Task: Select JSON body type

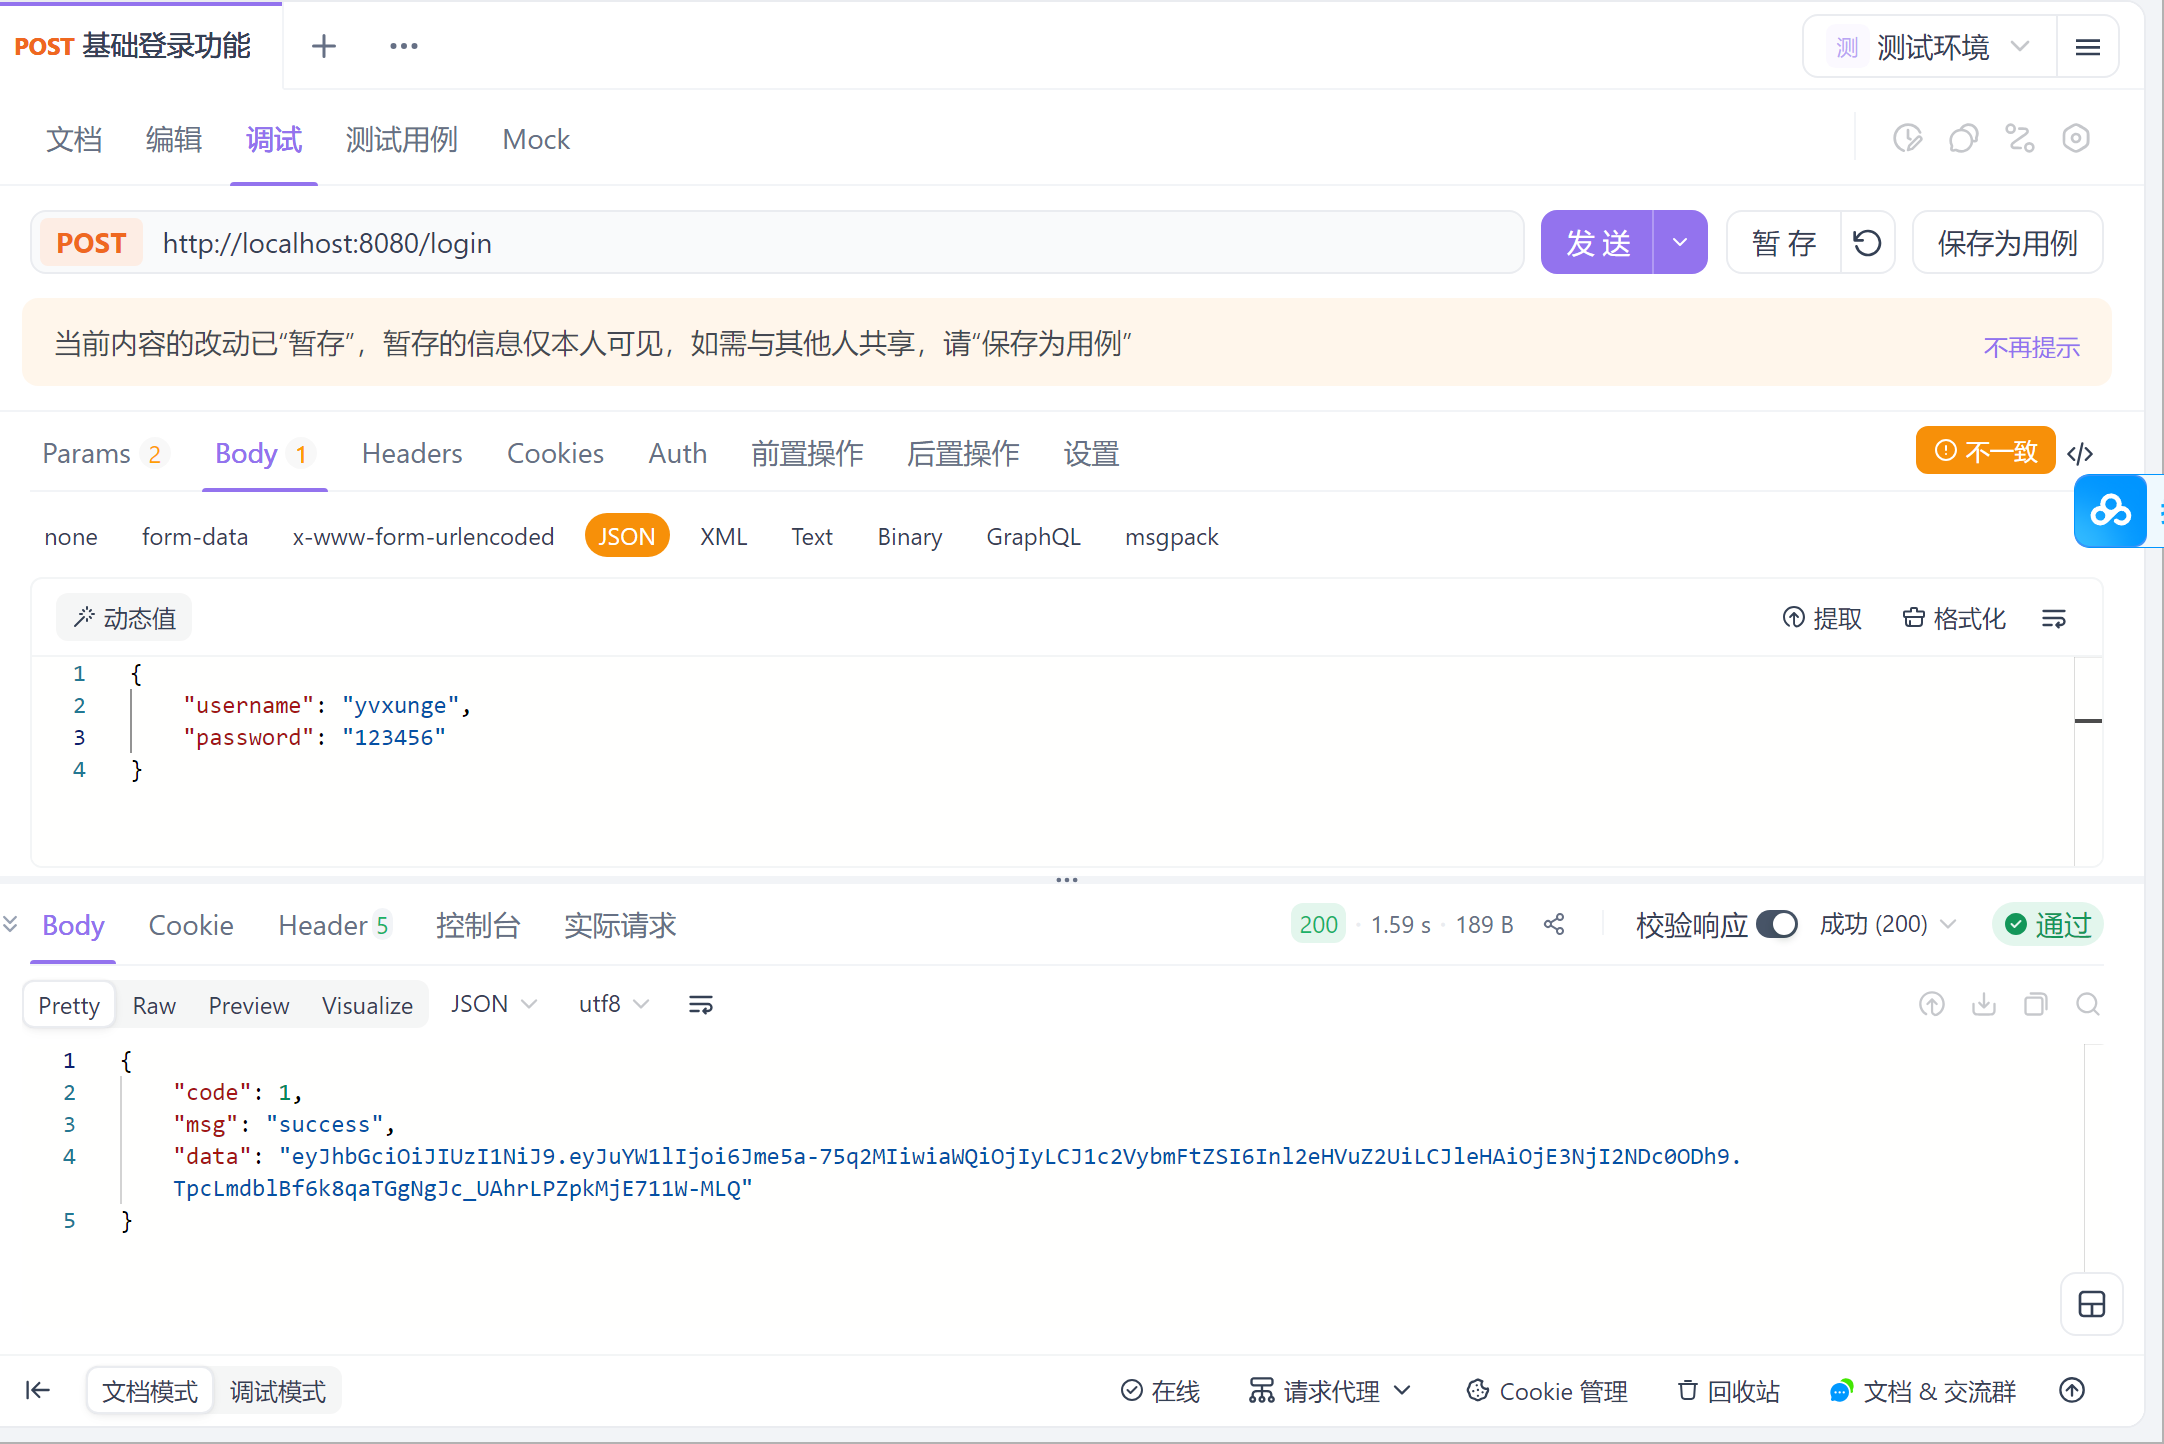Action: [x=626, y=536]
